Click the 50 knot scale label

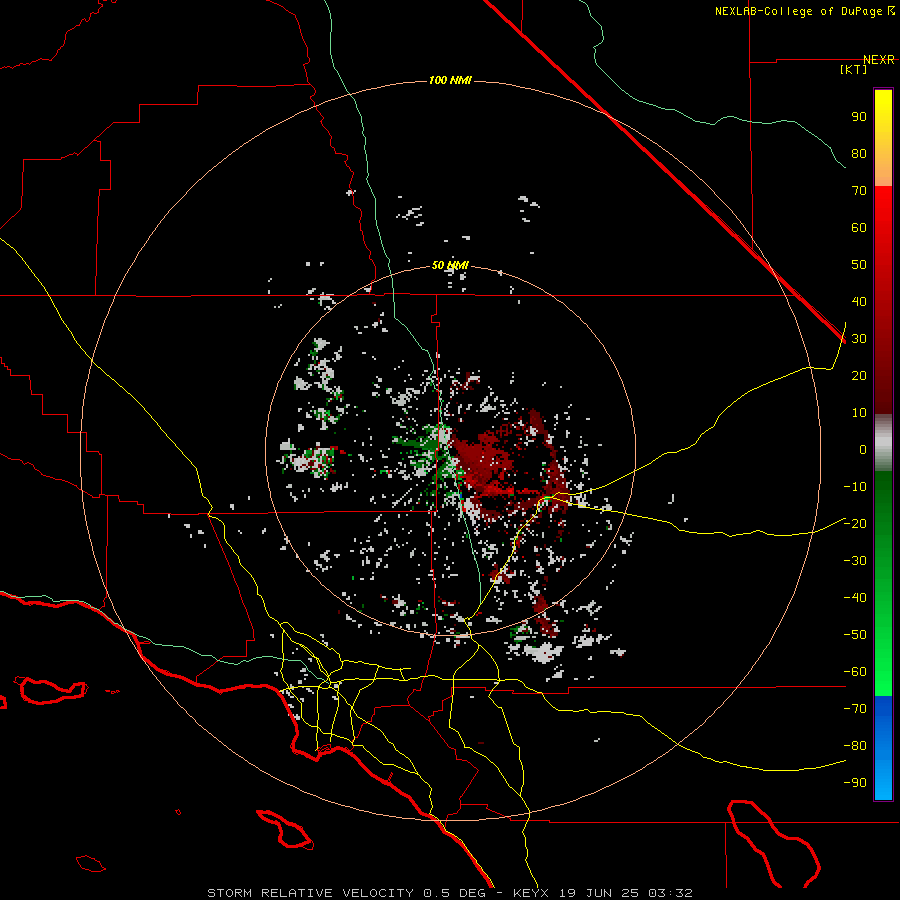pyautogui.click(x=859, y=265)
